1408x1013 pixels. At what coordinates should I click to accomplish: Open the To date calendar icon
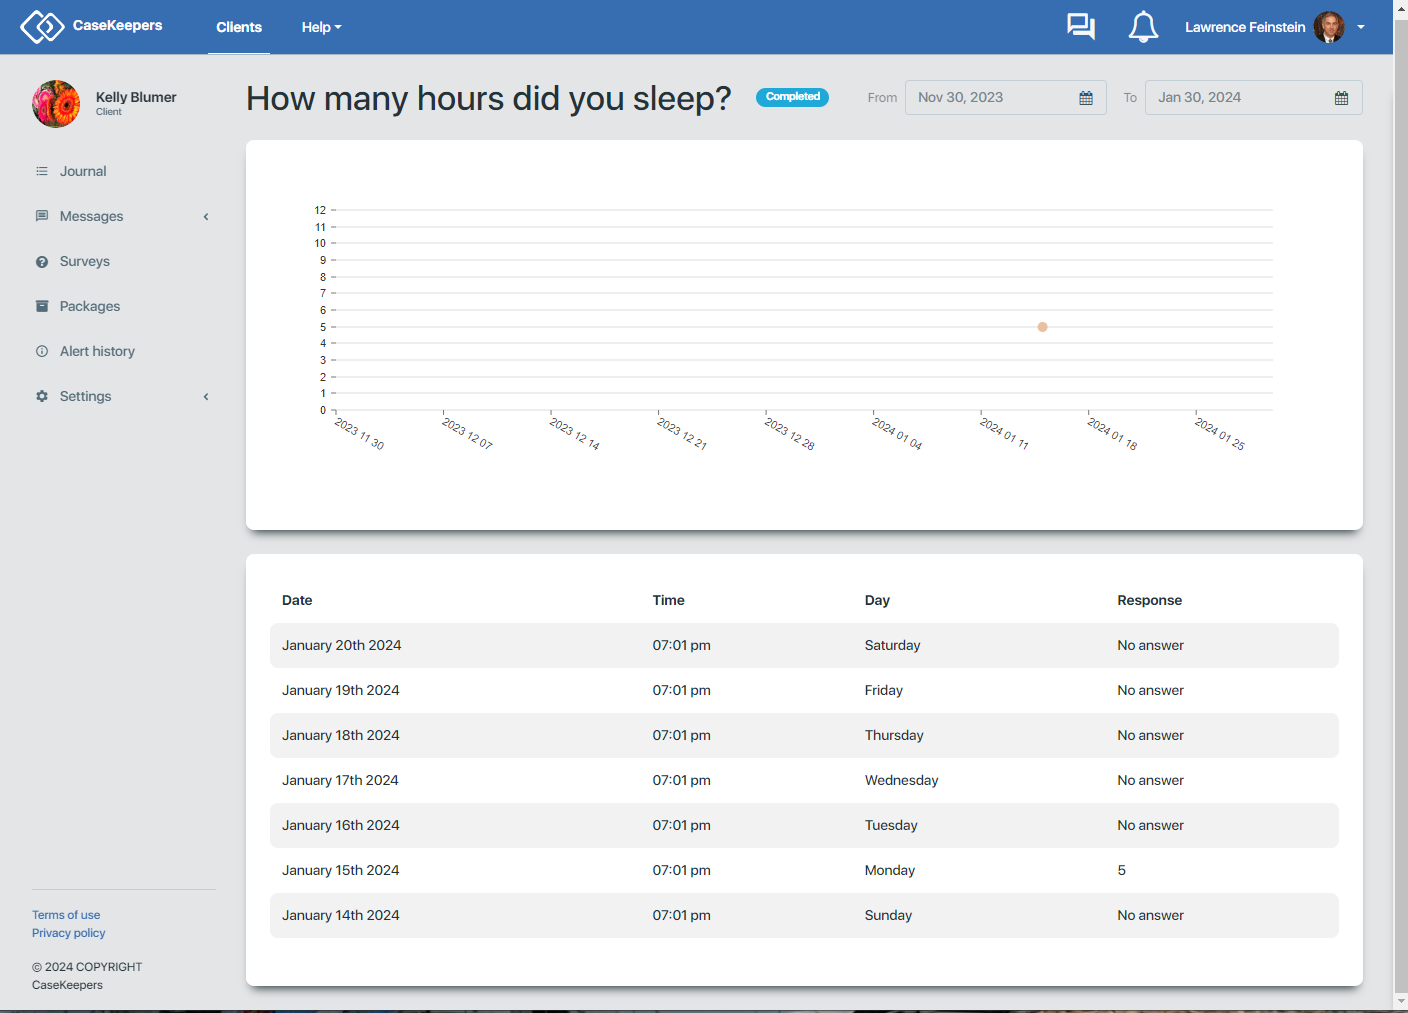point(1342,98)
